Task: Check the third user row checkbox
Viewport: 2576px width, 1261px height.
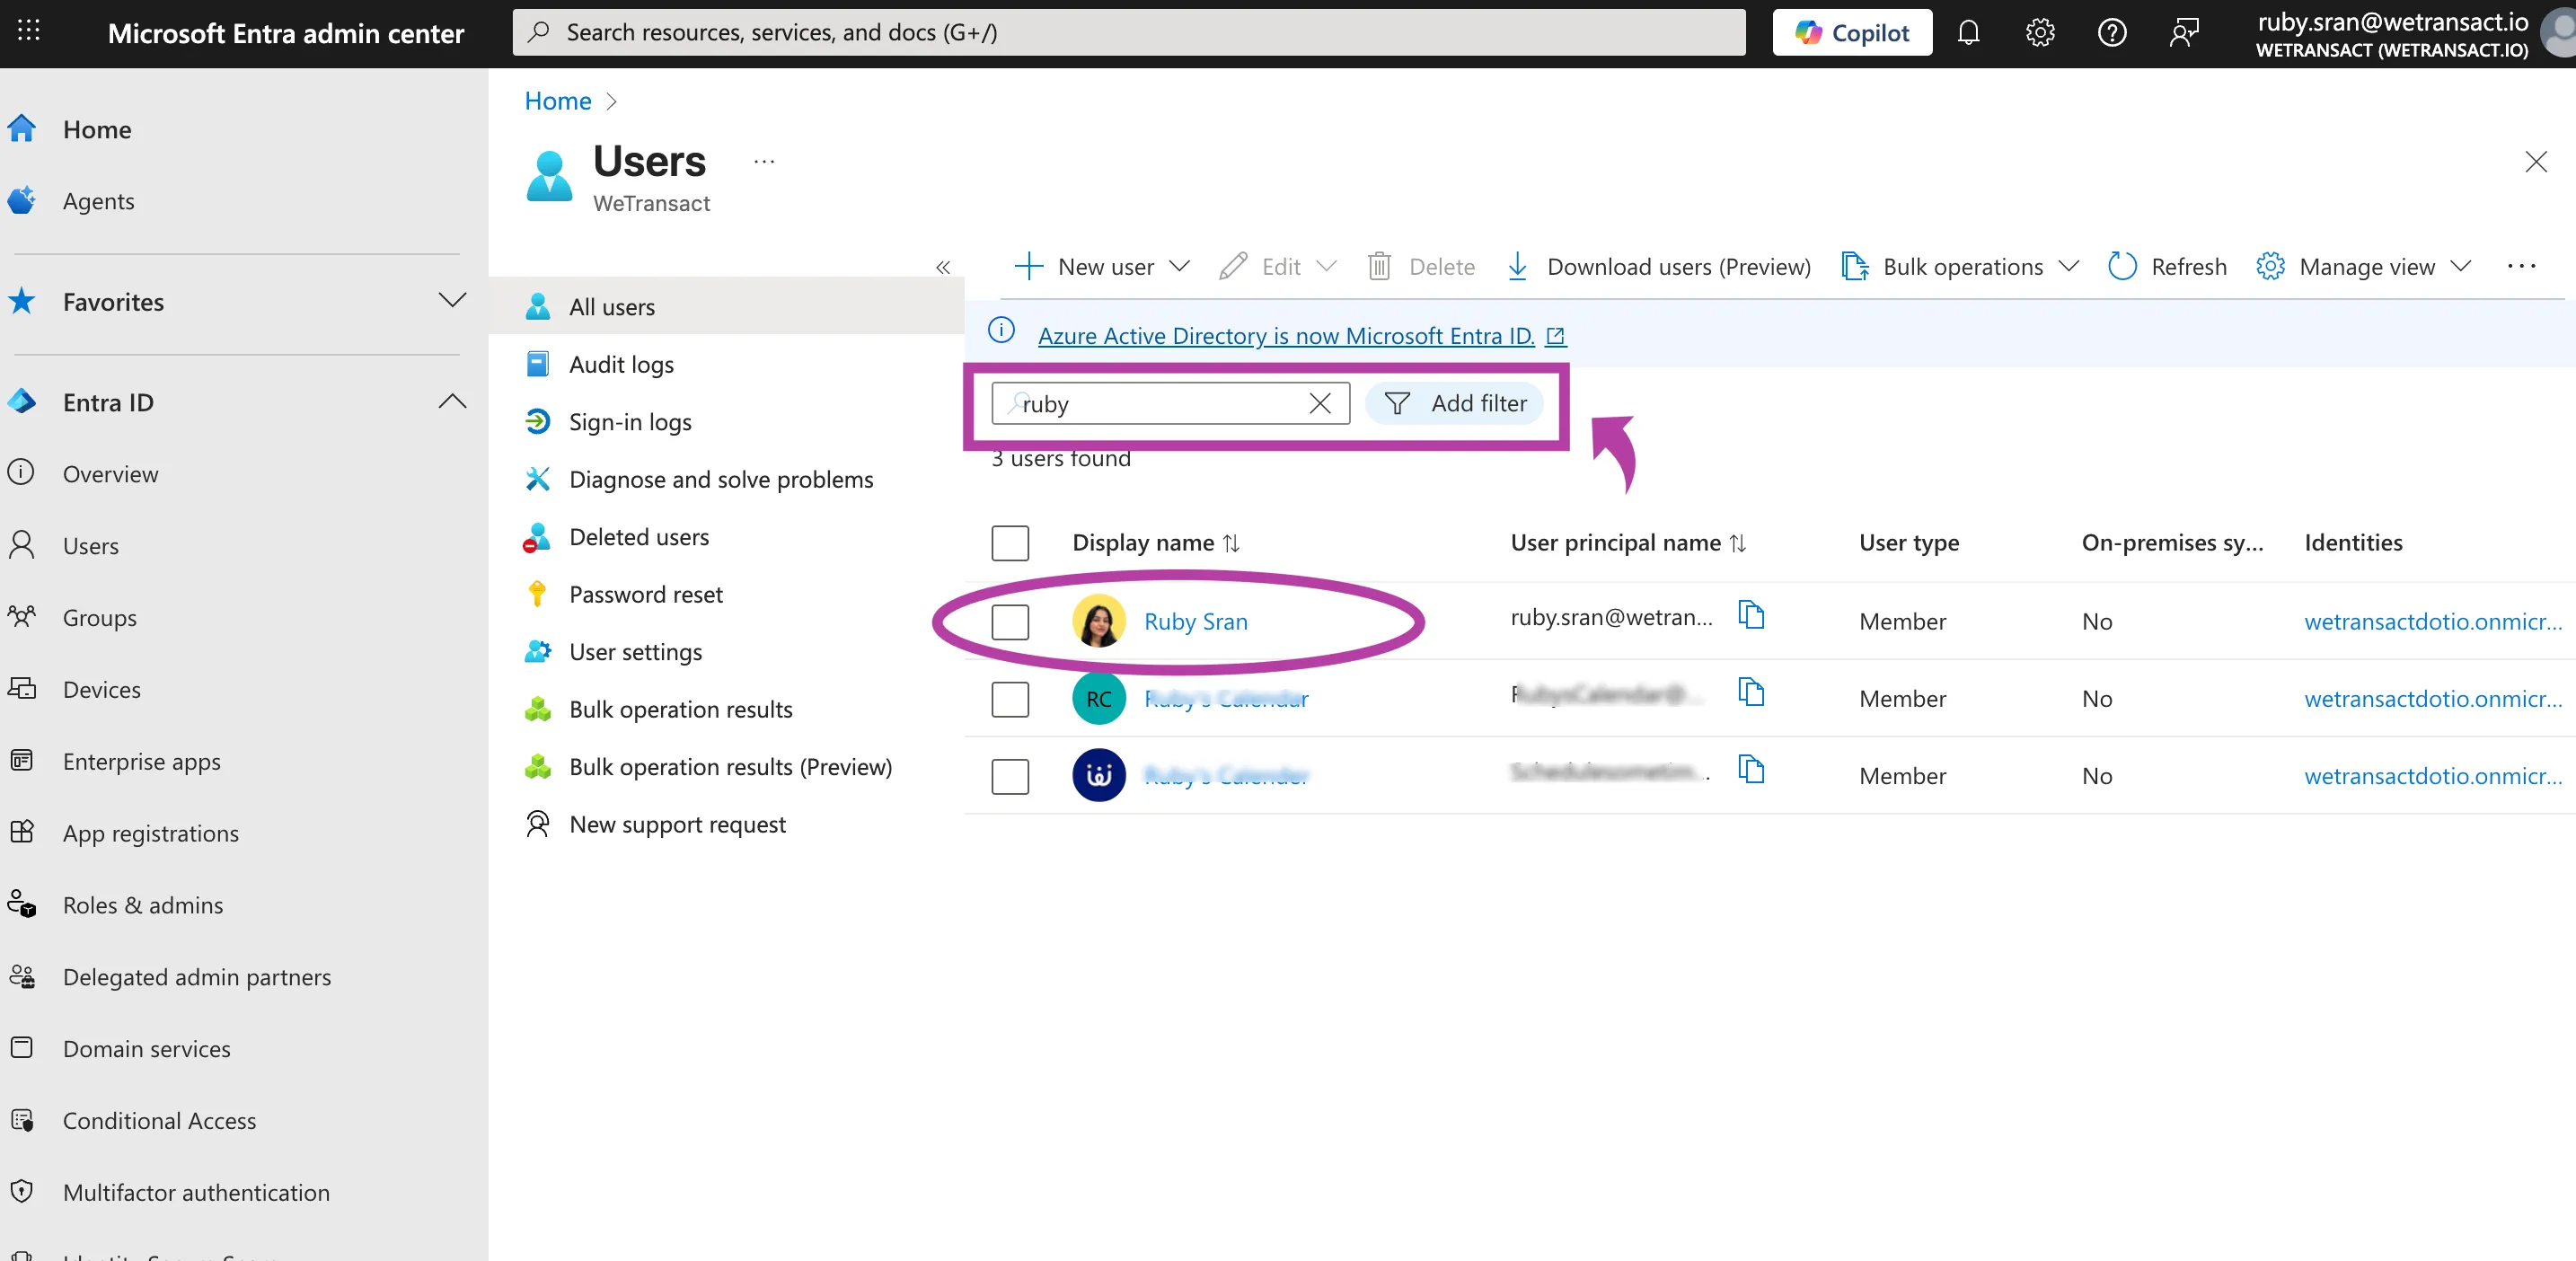Action: 1010,776
